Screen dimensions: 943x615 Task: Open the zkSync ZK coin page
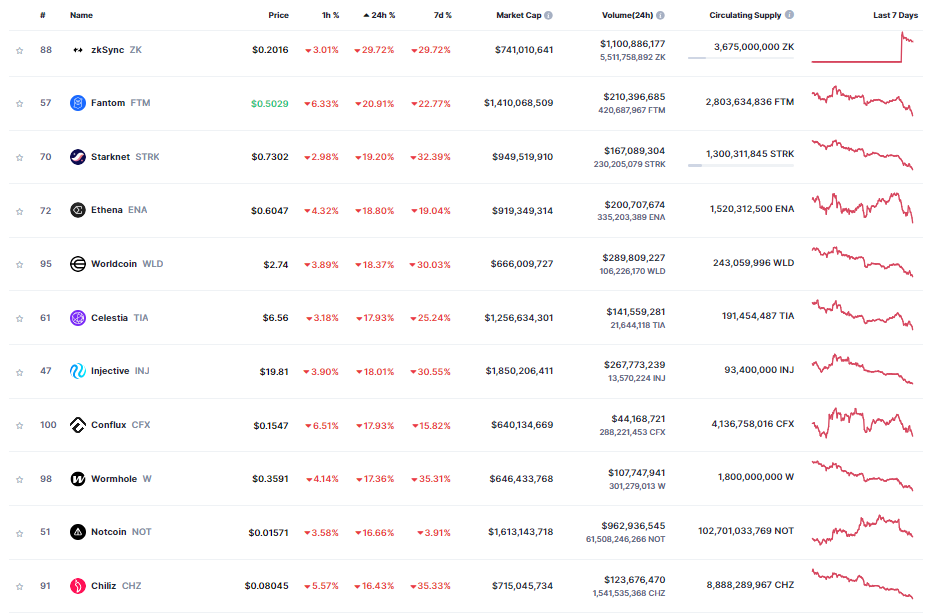(x=116, y=50)
